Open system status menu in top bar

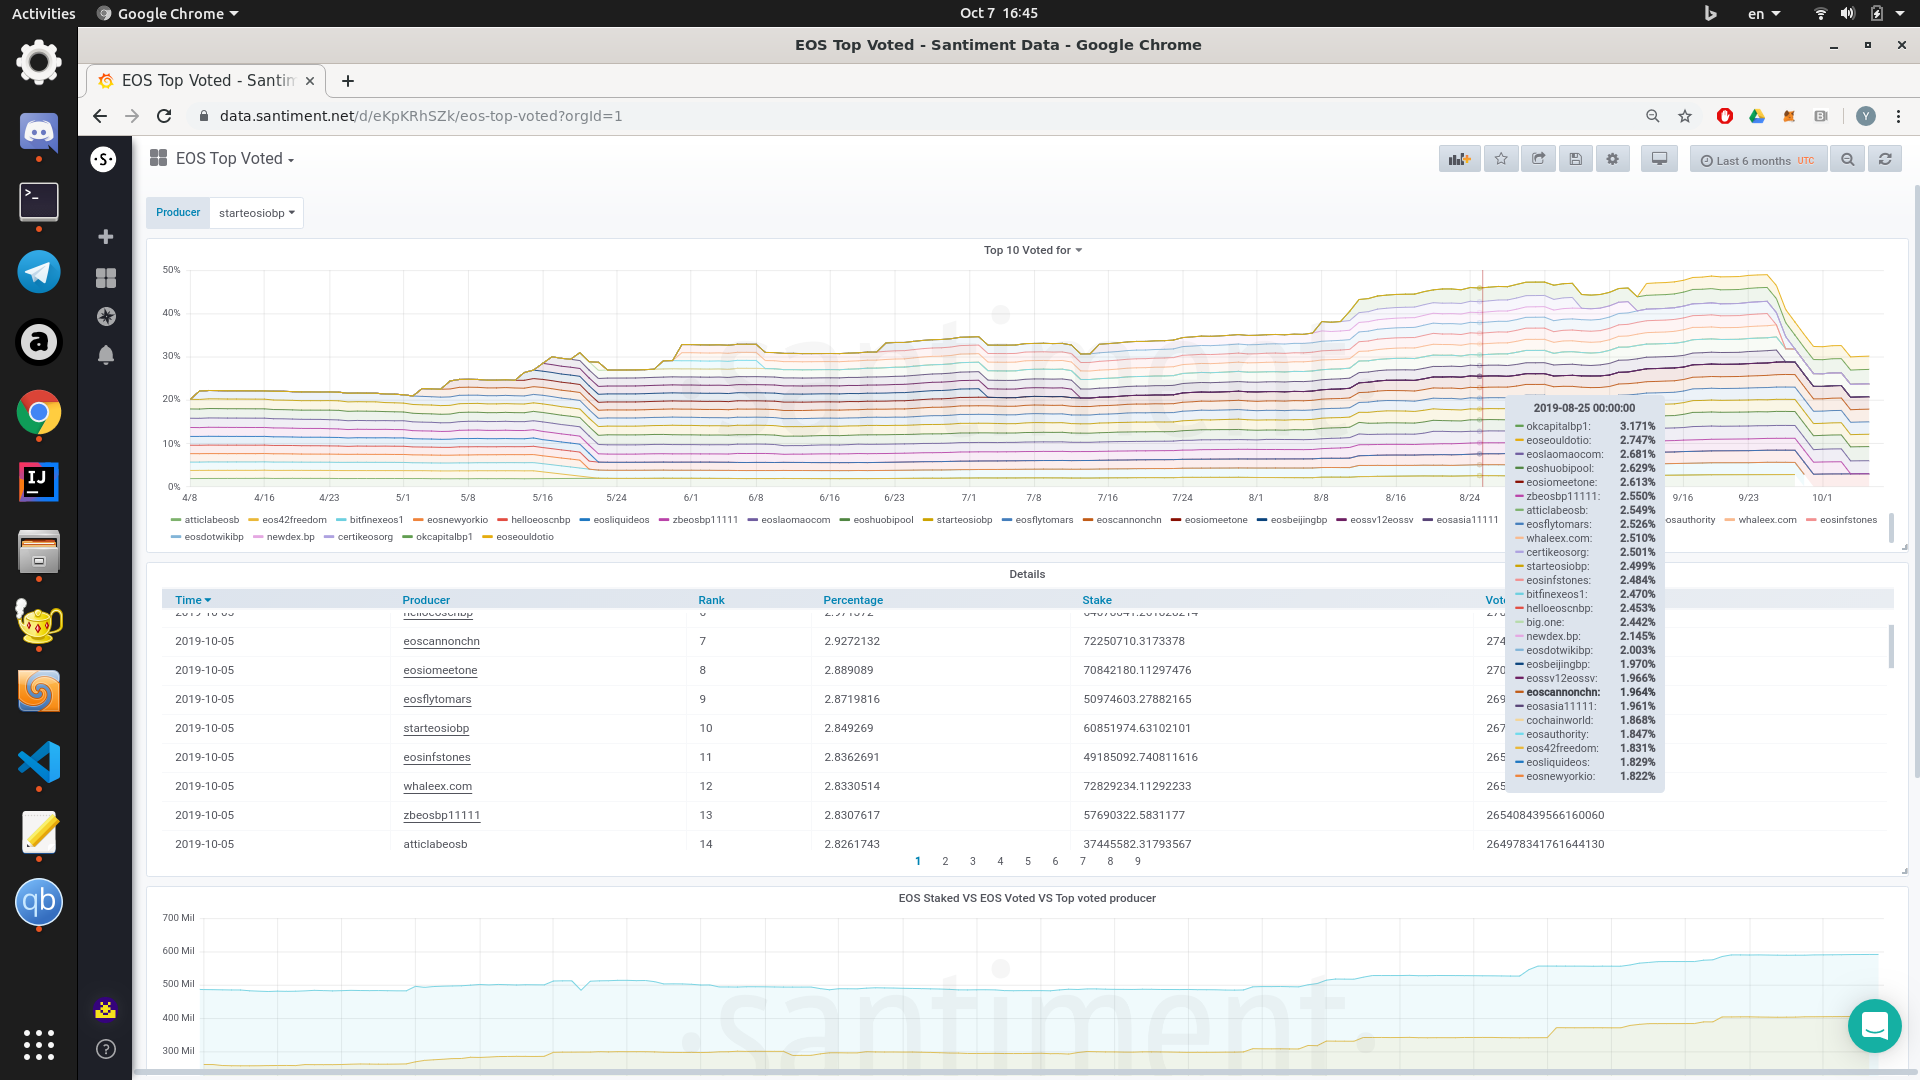[1860, 13]
